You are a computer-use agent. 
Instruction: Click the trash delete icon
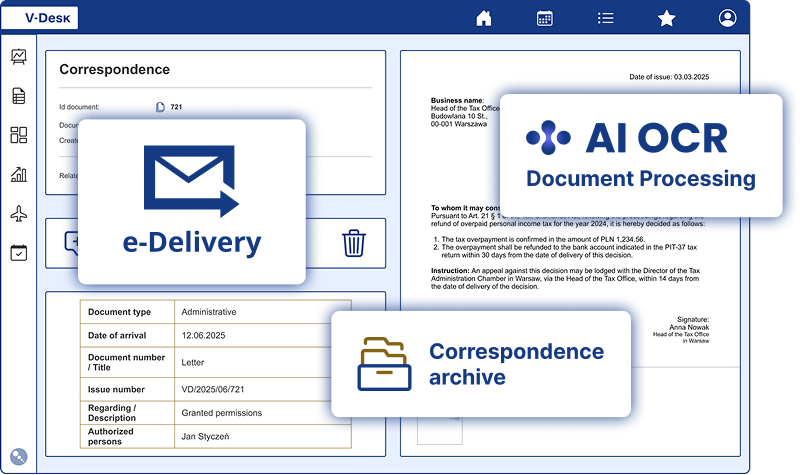[354, 243]
